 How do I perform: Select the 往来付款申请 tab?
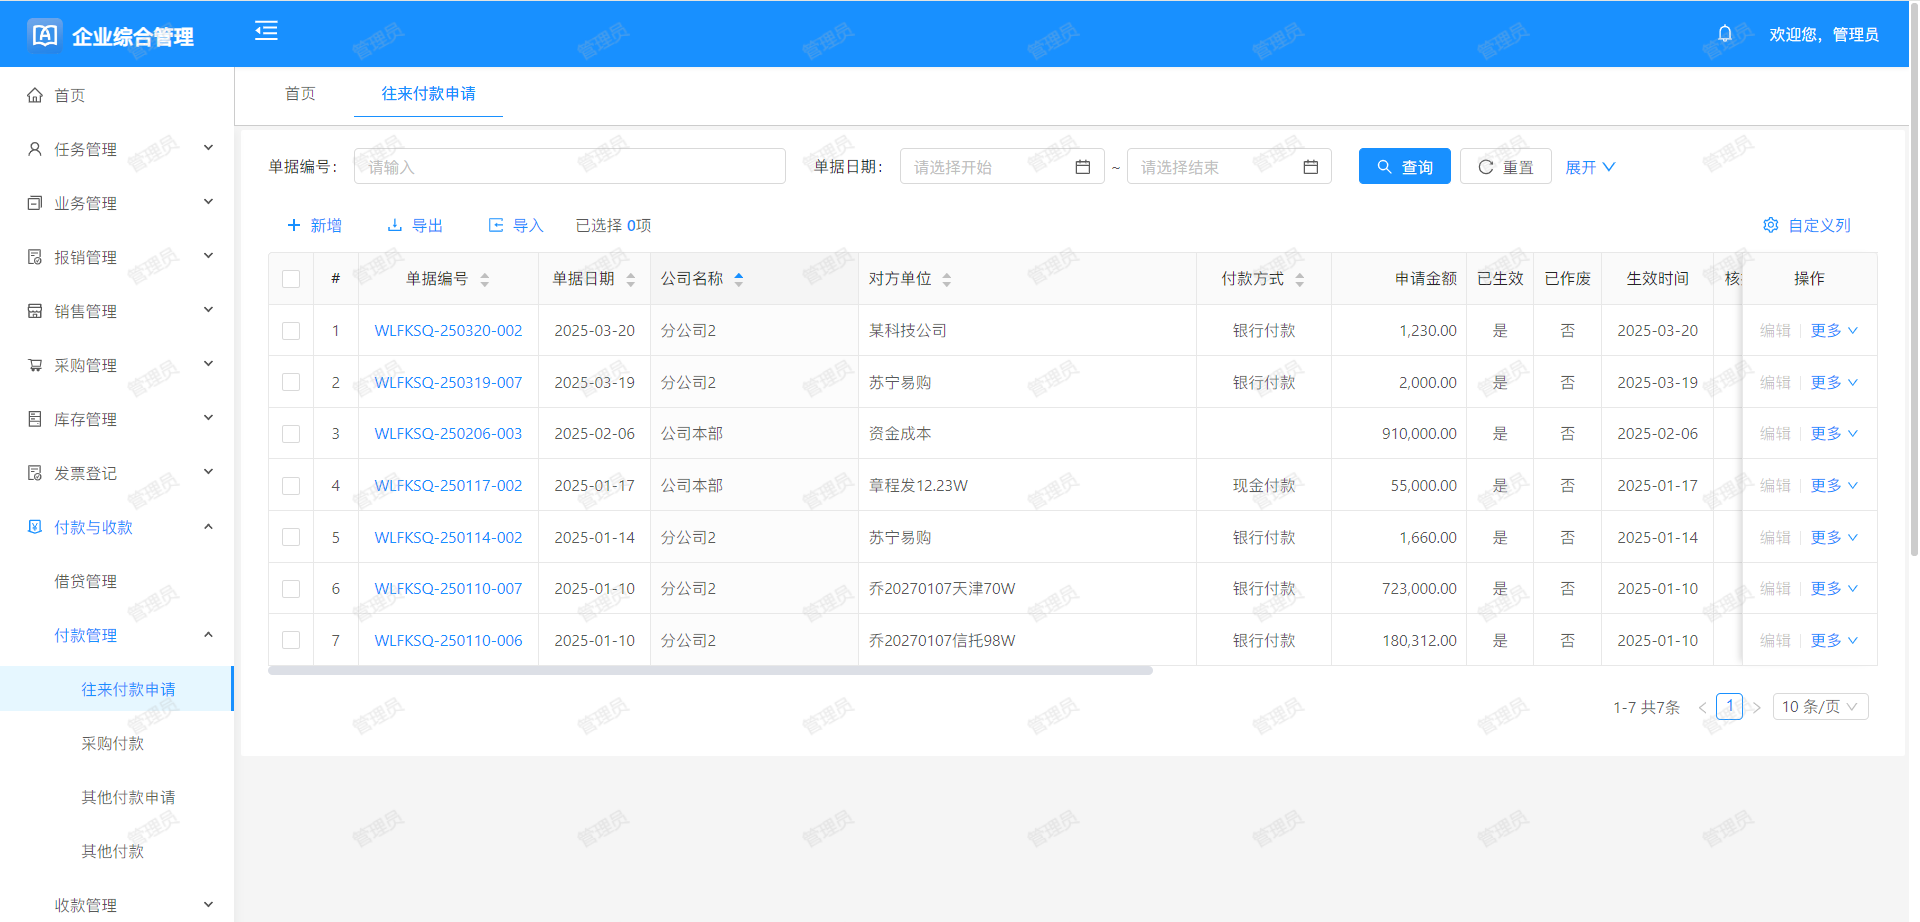pos(428,94)
